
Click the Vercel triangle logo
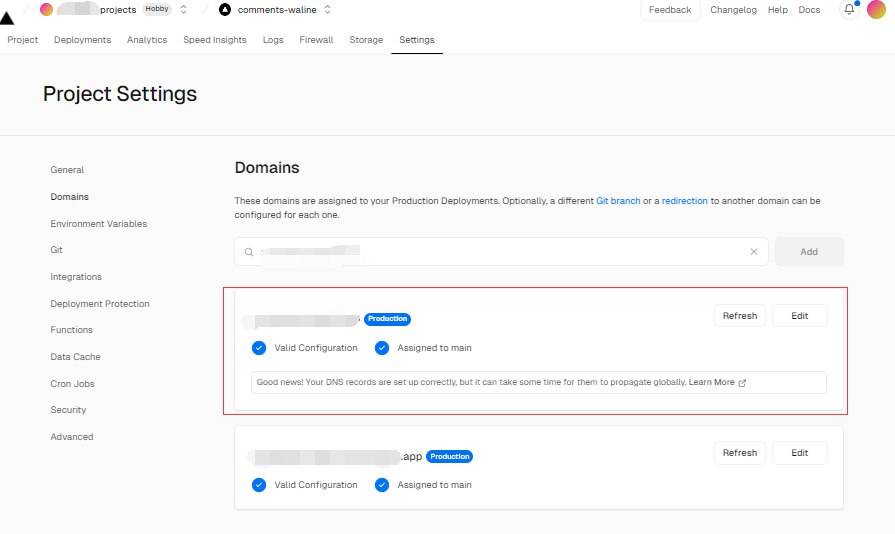coord(7,17)
